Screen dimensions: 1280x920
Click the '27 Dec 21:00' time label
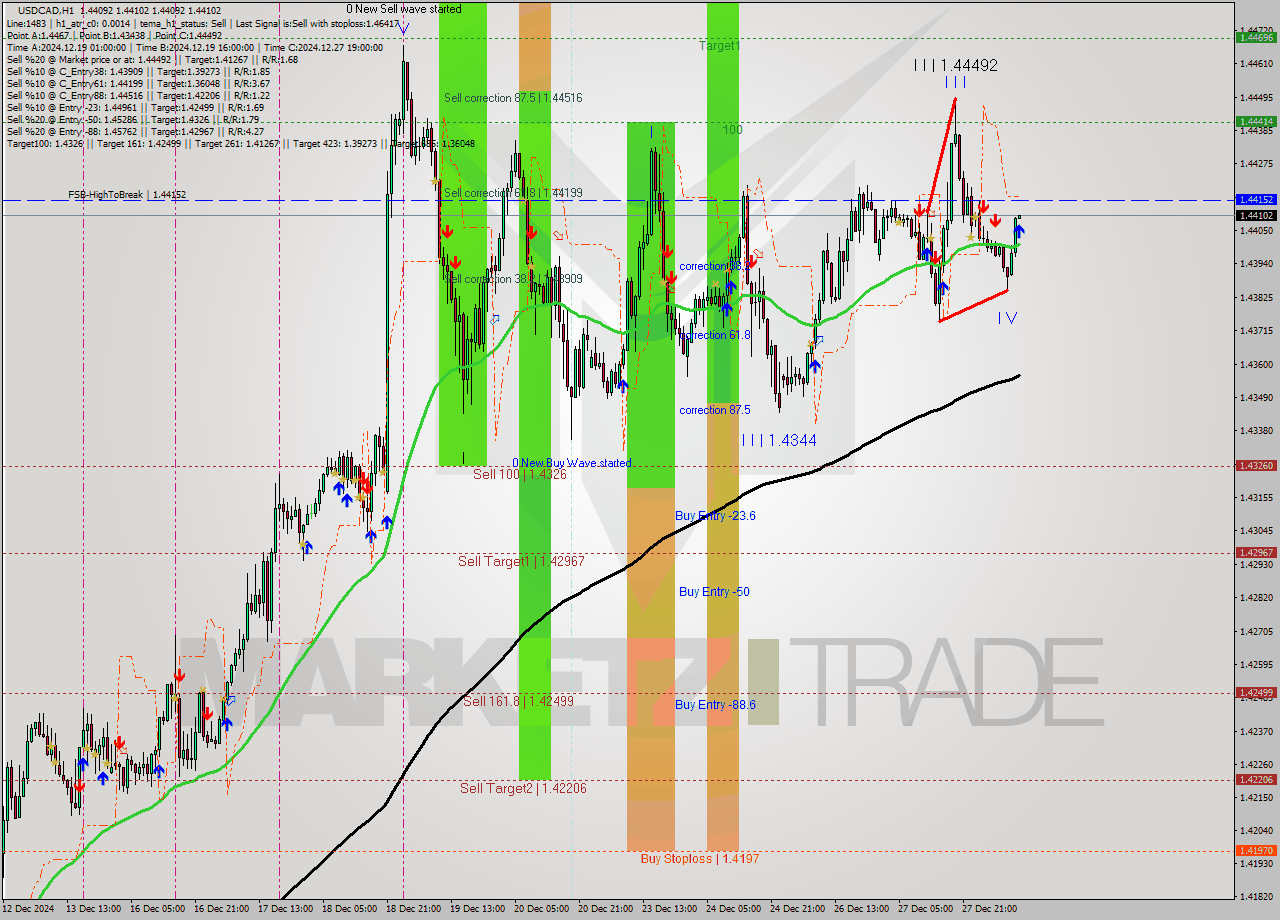(989, 908)
